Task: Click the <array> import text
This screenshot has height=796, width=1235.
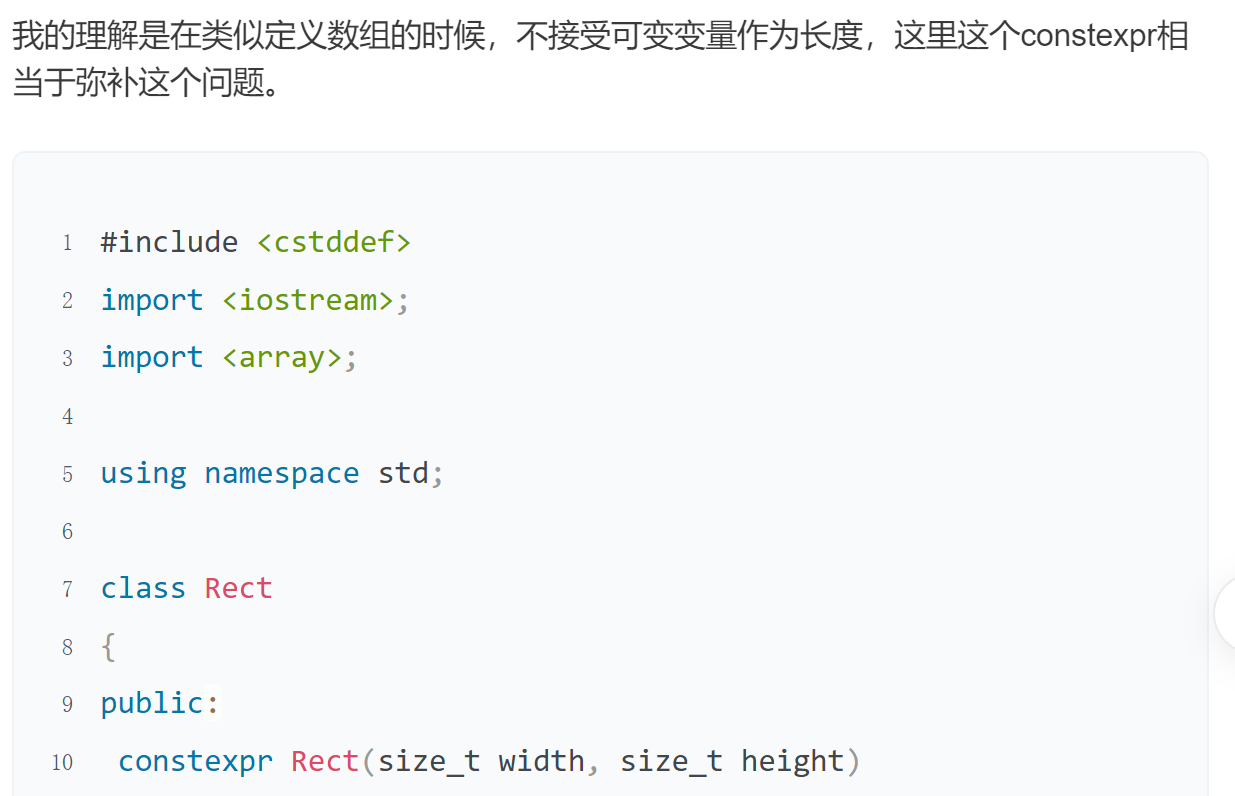Action: 281,357
